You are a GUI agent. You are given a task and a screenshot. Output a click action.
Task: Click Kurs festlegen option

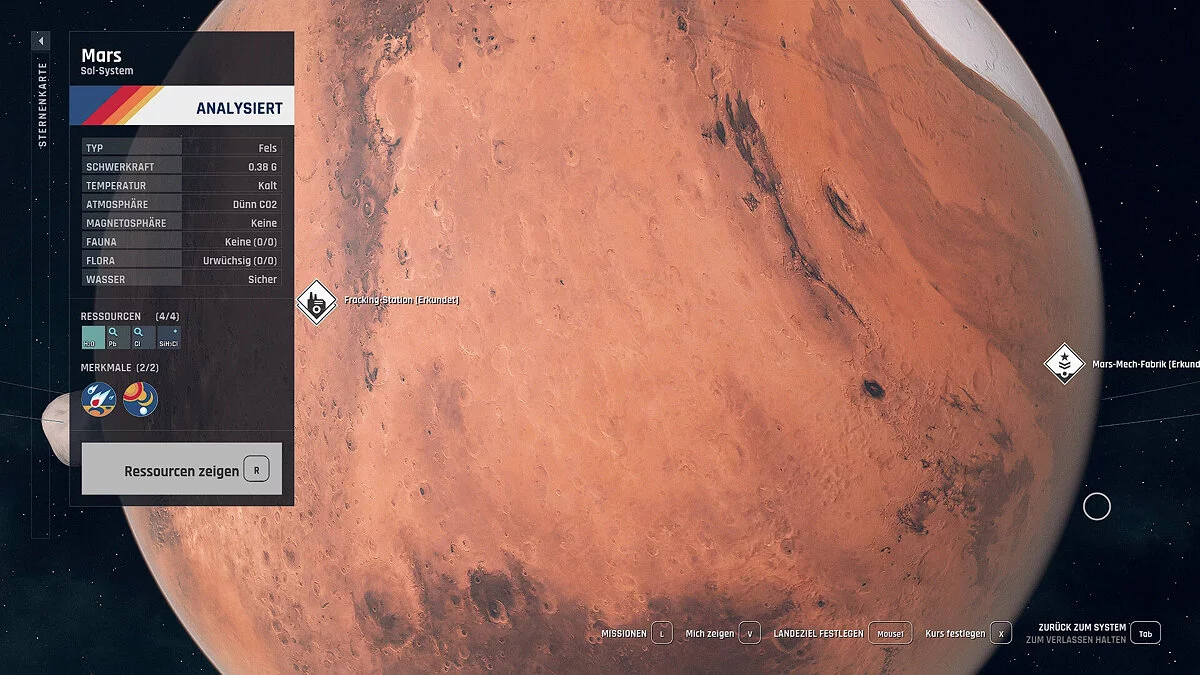tap(954, 634)
